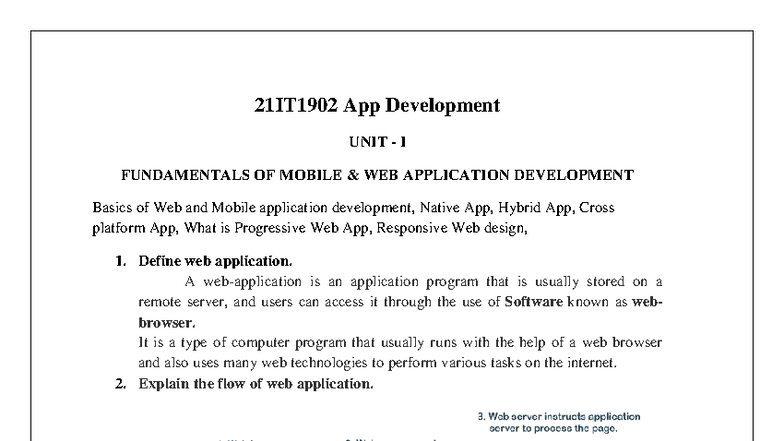
Task: Click question "Define web application."
Action: (216, 261)
